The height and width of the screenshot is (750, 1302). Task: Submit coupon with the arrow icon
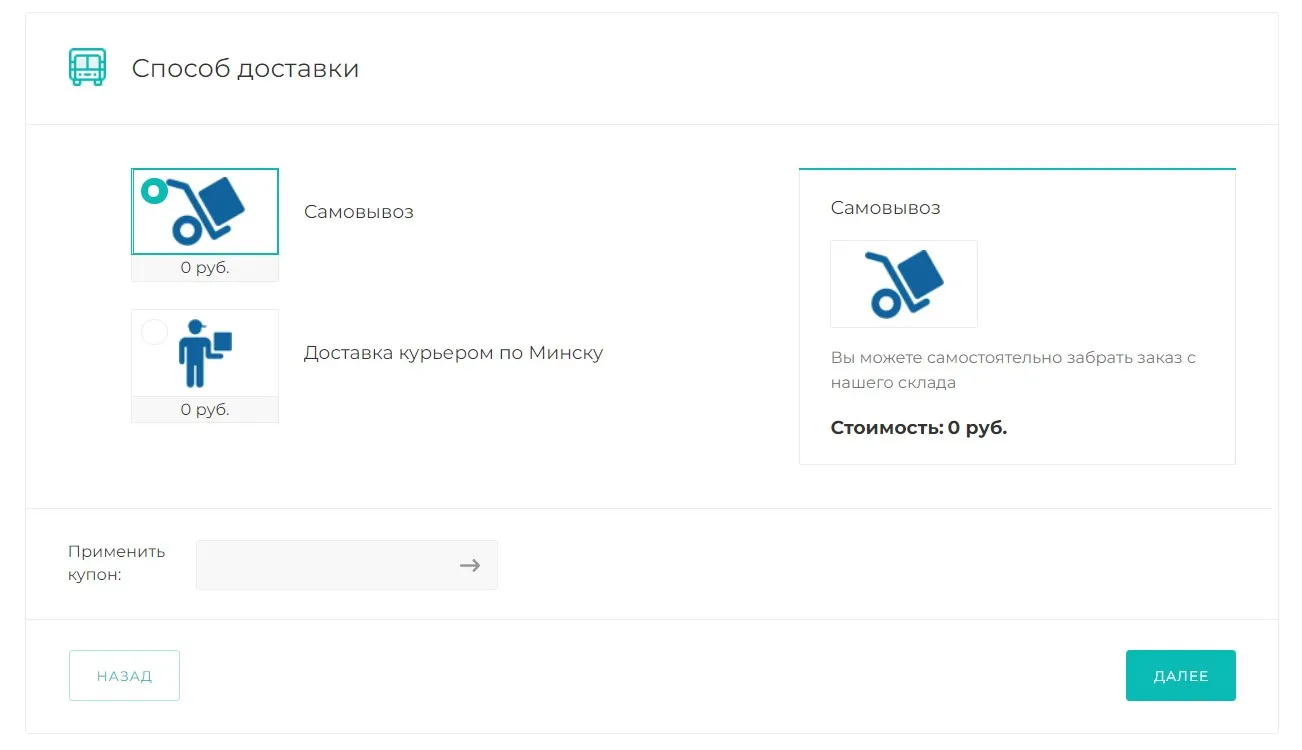(470, 565)
